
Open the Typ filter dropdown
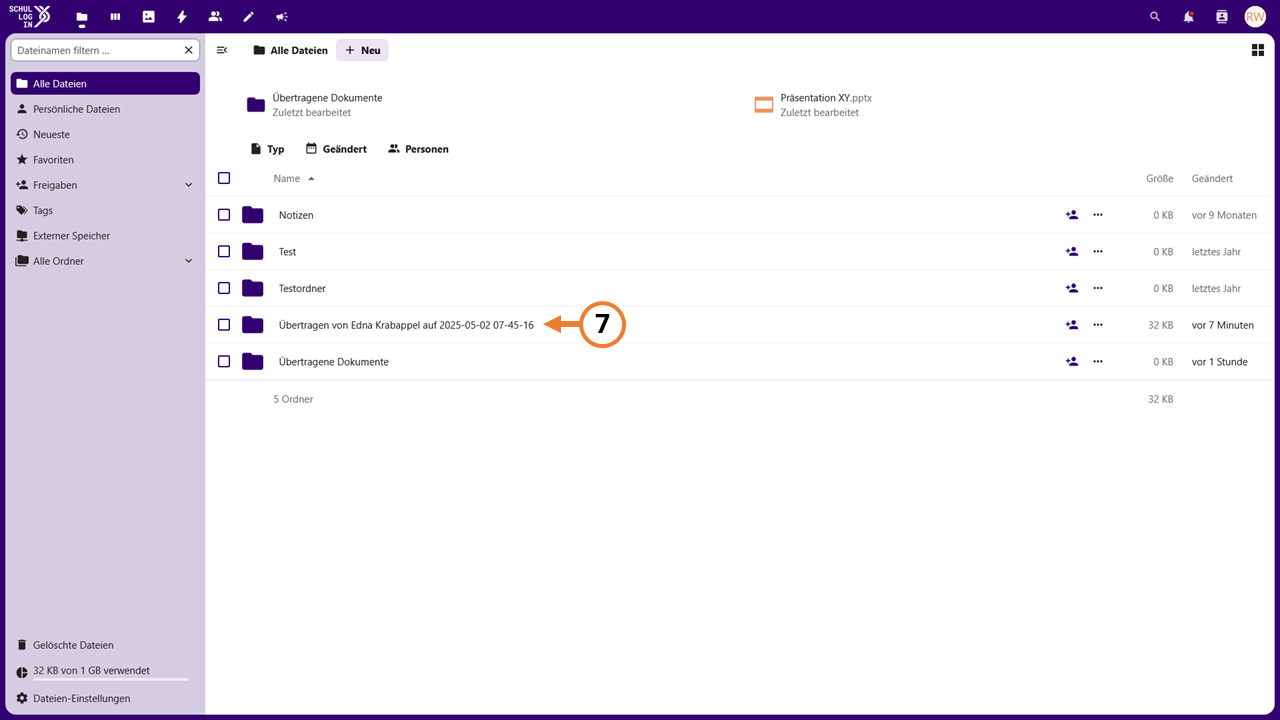click(x=267, y=149)
